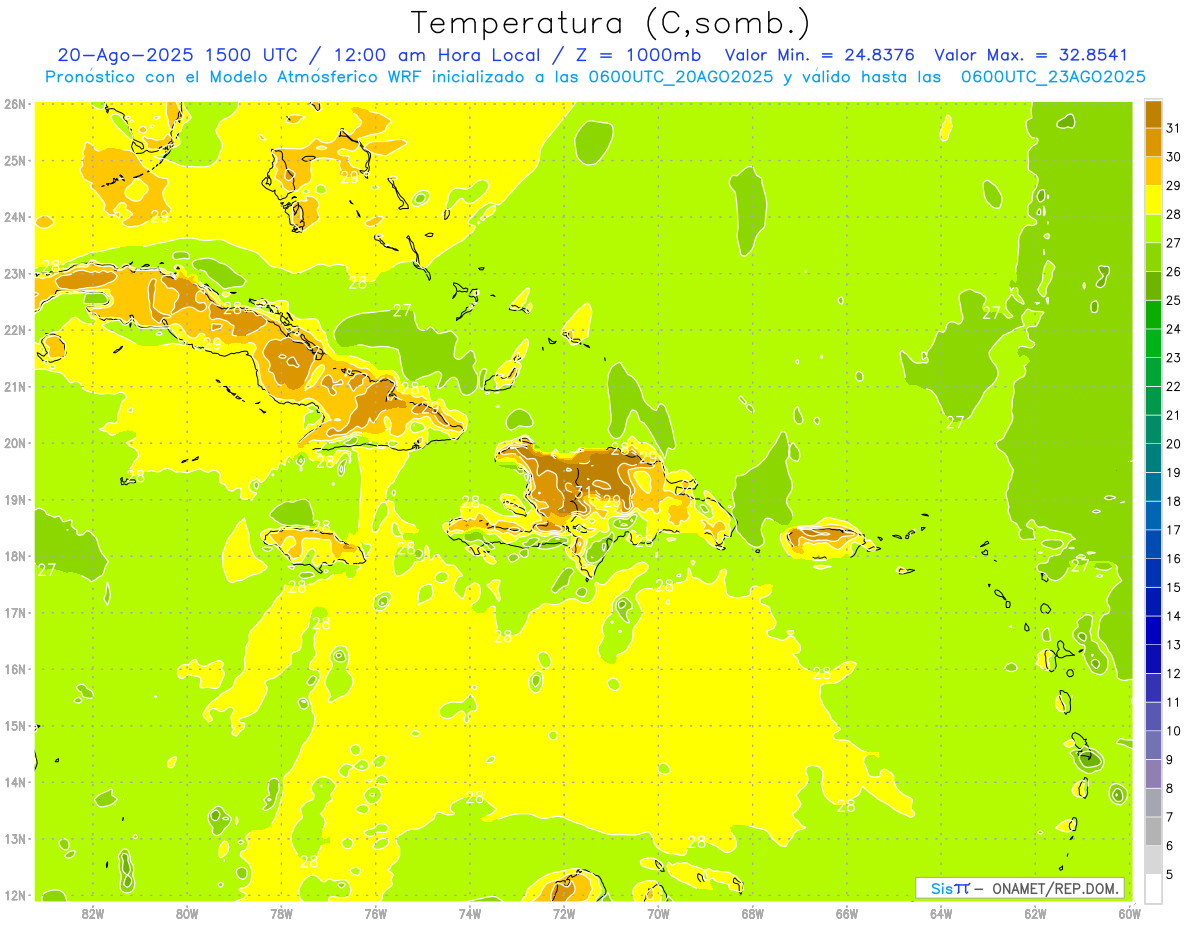The width and height of the screenshot is (1200, 927).
Task: Click the '60W' longitude label
Action: tap(1130, 914)
